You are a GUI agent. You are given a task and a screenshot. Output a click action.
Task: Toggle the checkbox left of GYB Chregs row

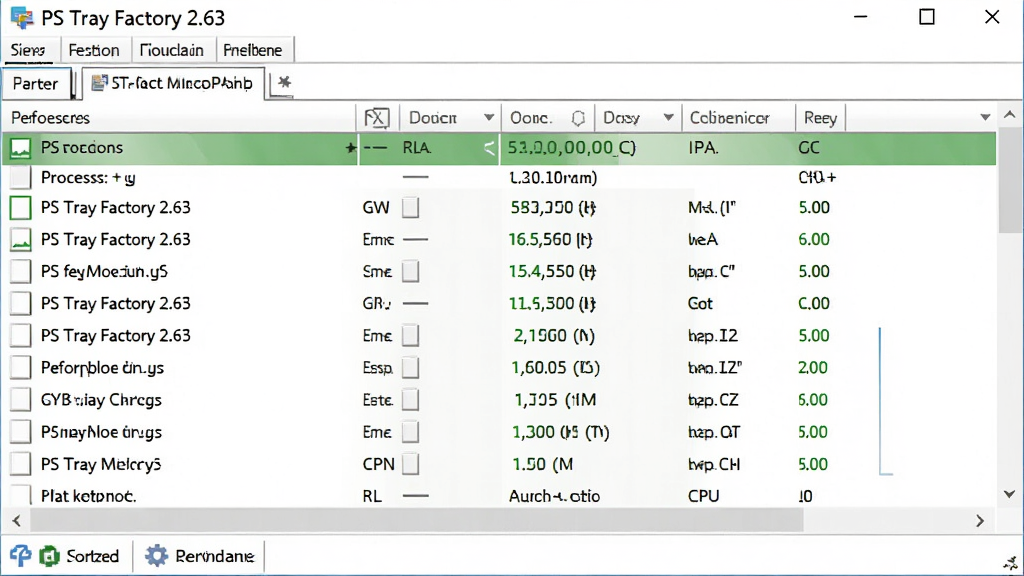20,400
